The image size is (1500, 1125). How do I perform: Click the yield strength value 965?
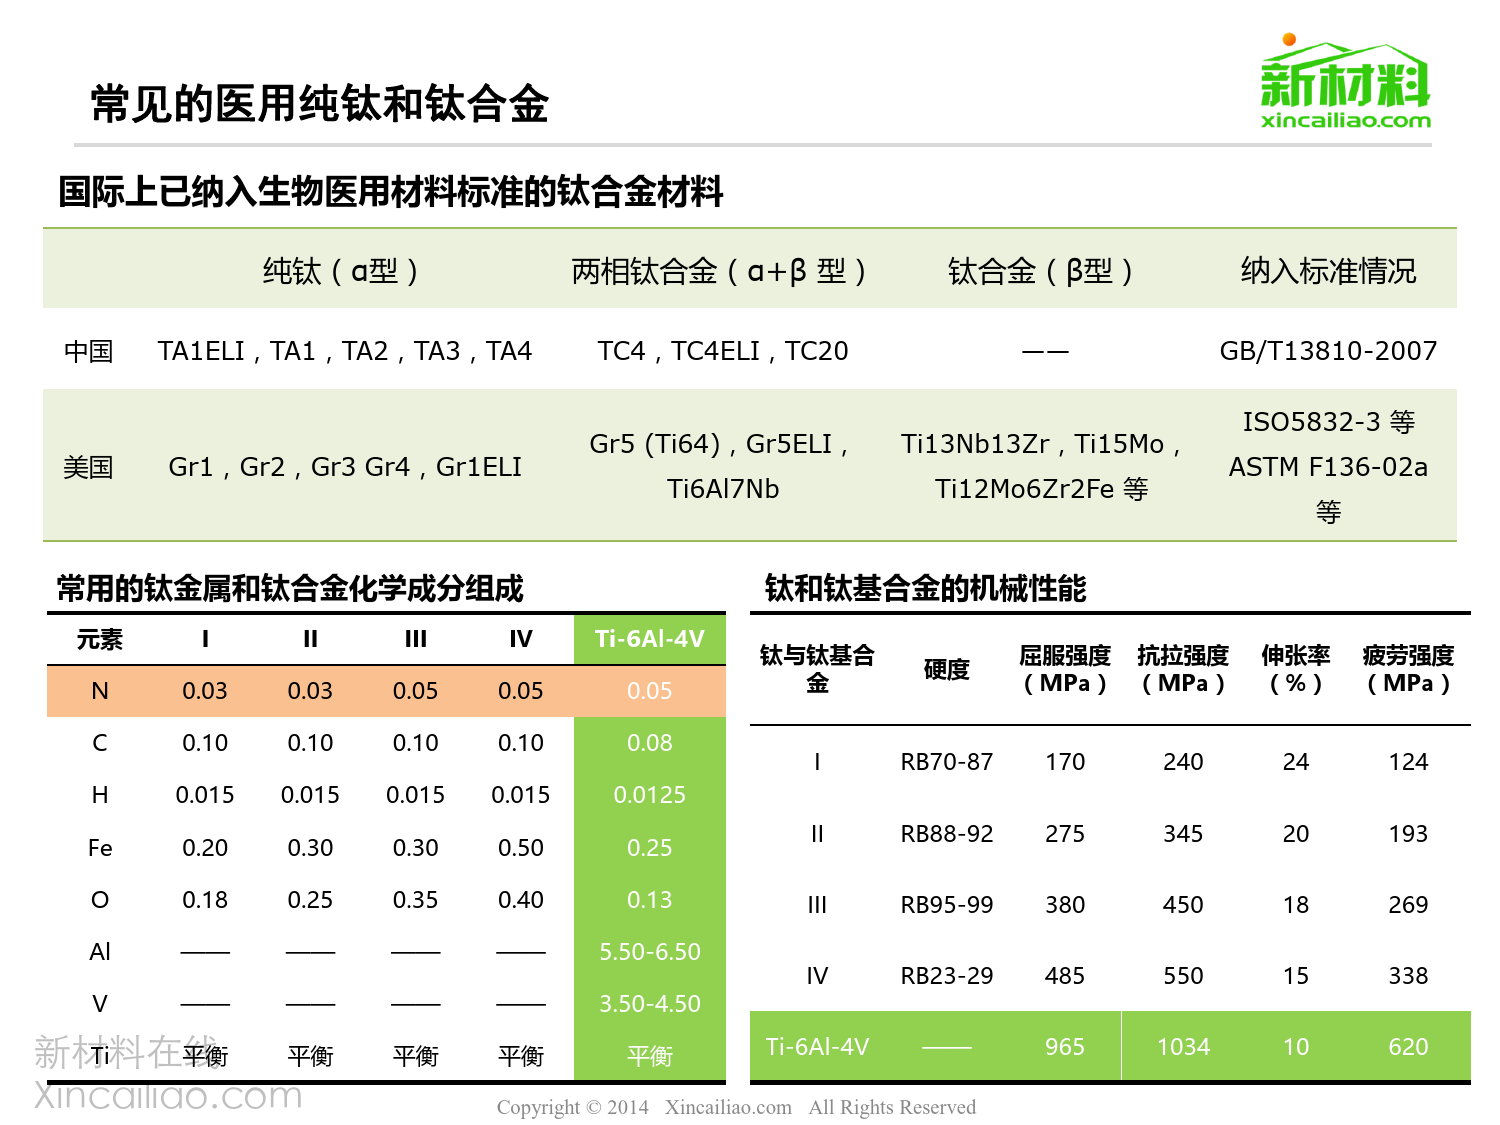[1065, 1047]
